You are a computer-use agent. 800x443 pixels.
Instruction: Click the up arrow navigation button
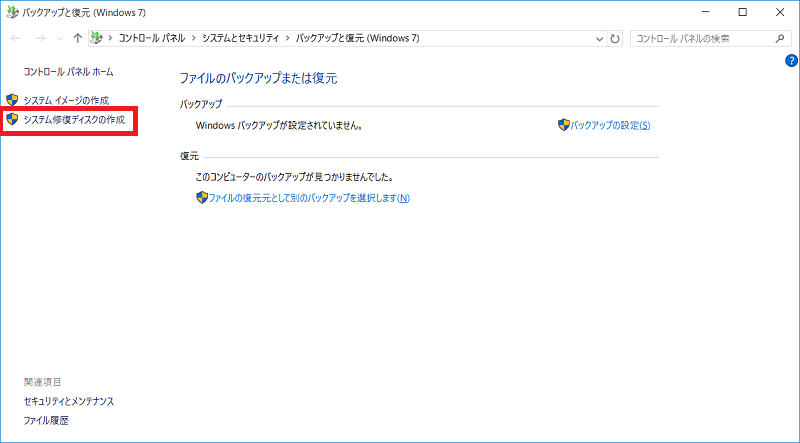point(78,38)
